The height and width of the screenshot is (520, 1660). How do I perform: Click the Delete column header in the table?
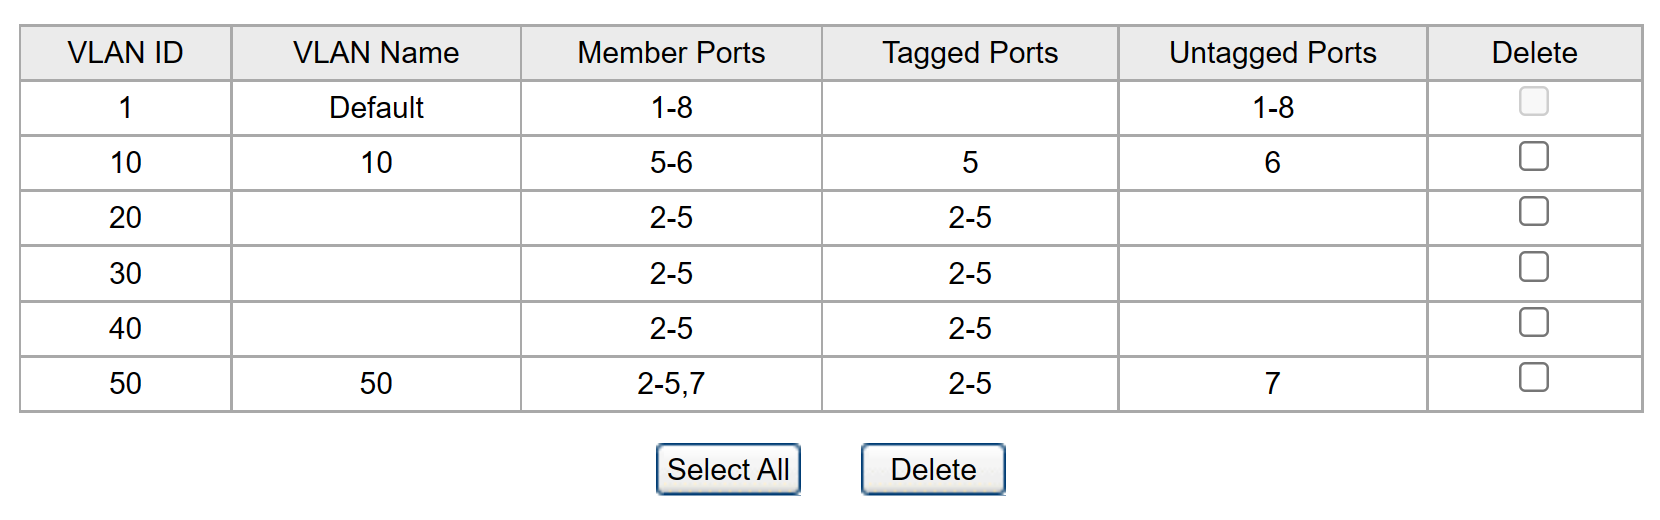tap(1534, 53)
